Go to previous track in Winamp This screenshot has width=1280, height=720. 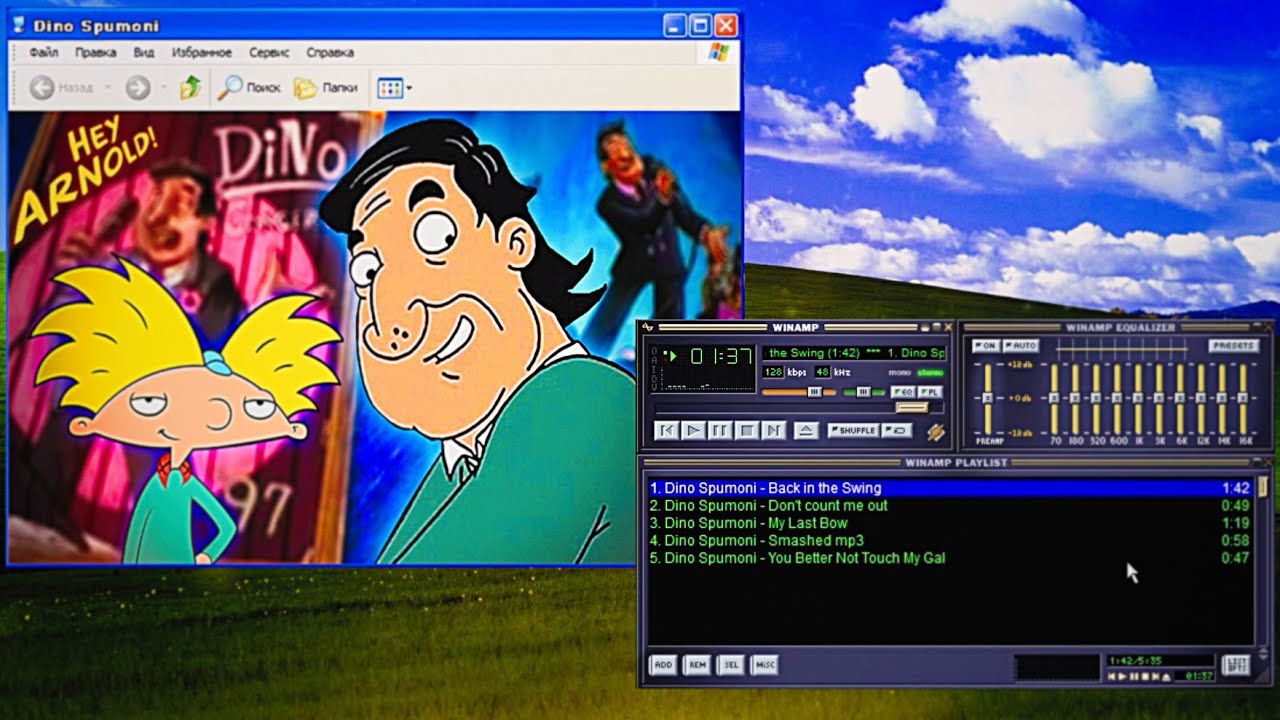tap(667, 430)
